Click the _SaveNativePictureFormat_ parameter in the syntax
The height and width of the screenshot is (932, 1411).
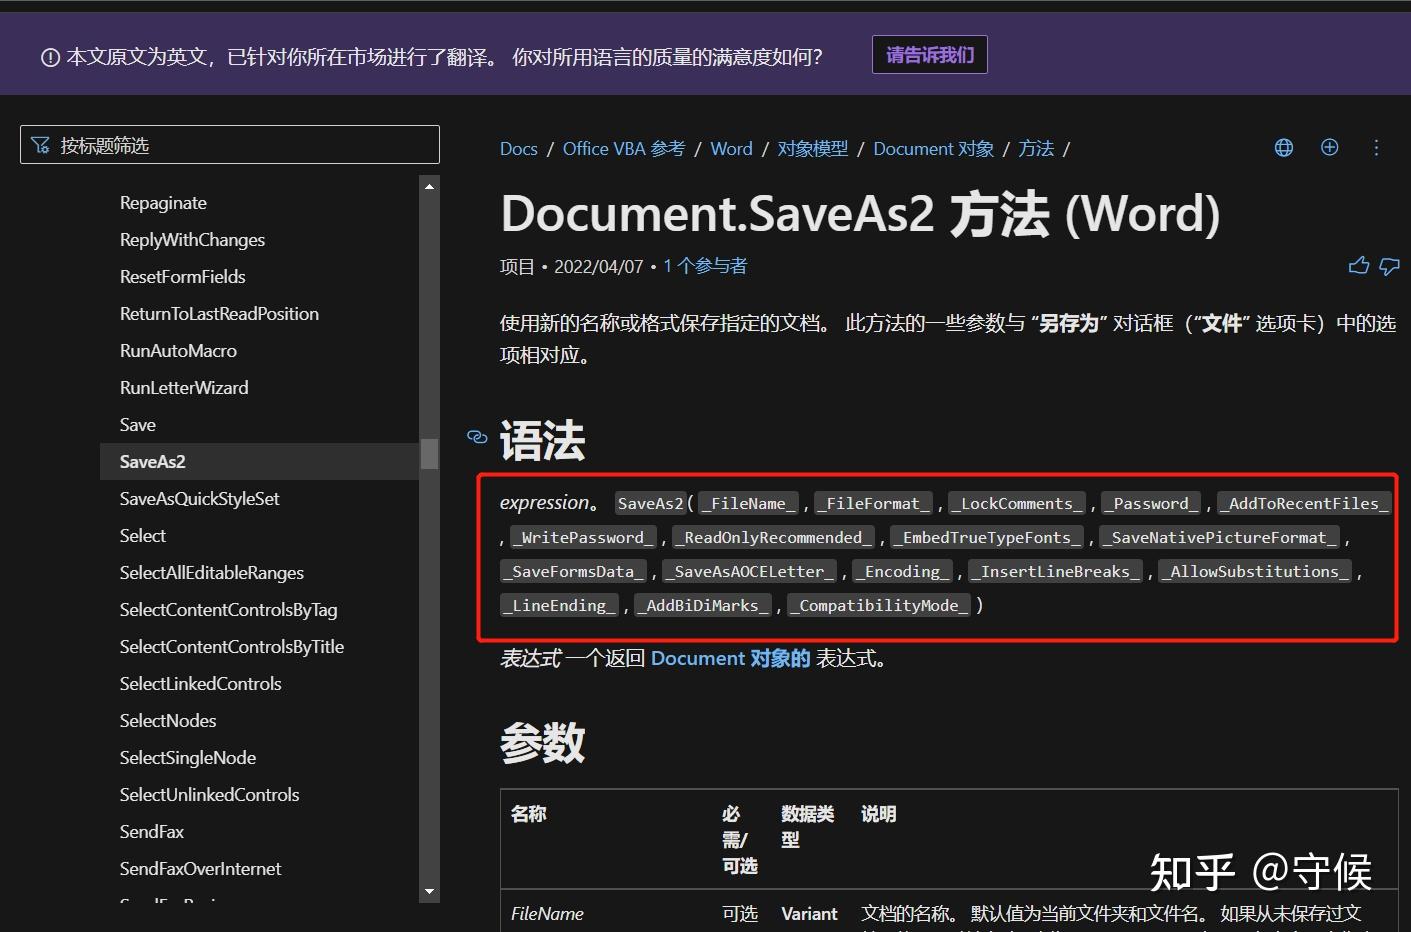[x=1219, y=537]
